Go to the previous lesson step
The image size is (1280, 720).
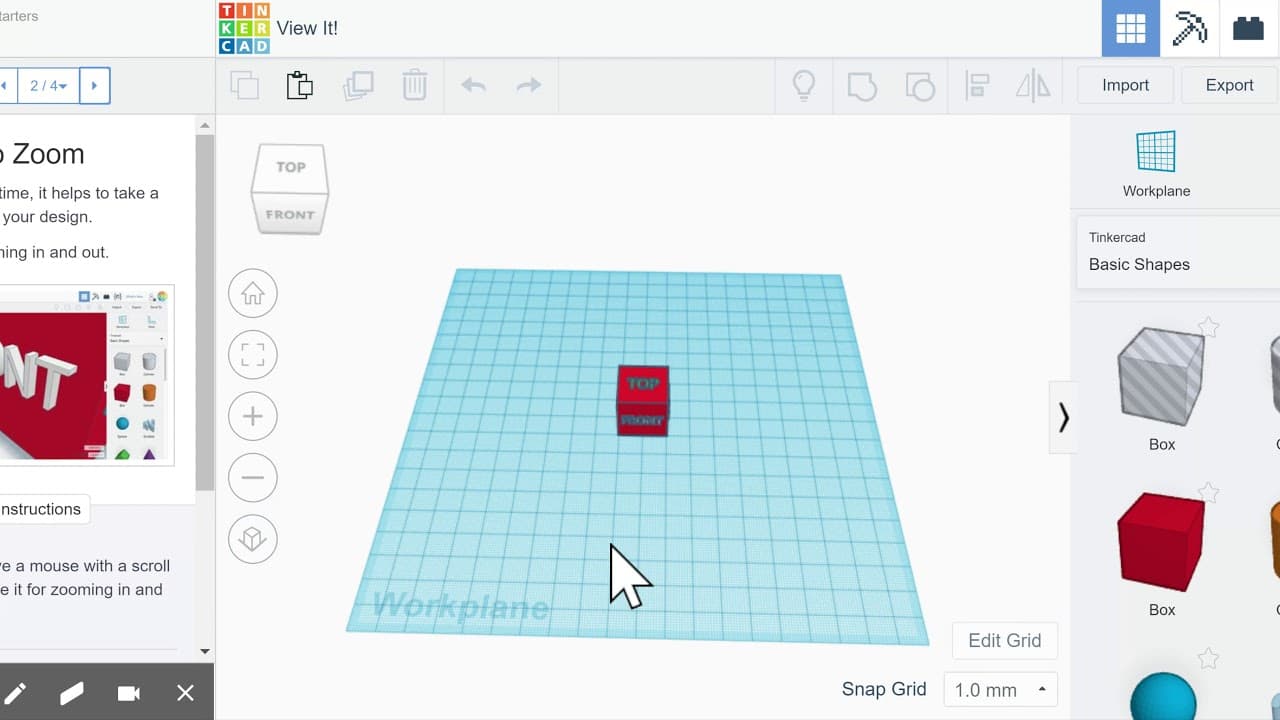[x=5, y=86]
